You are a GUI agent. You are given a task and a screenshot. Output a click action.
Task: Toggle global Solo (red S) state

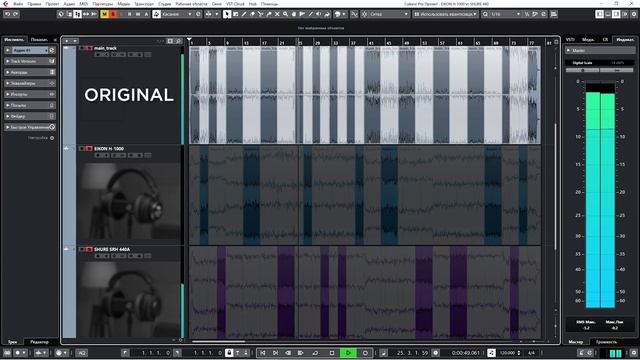click(x=113, y=14)
